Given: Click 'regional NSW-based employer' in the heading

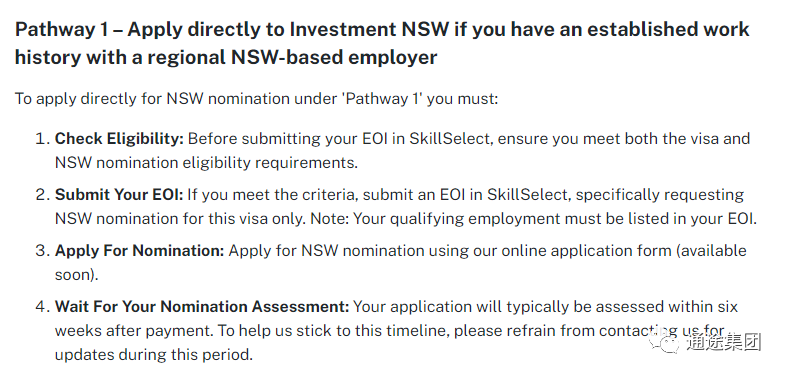Looking at the screenshot, I should click(292, 57).
